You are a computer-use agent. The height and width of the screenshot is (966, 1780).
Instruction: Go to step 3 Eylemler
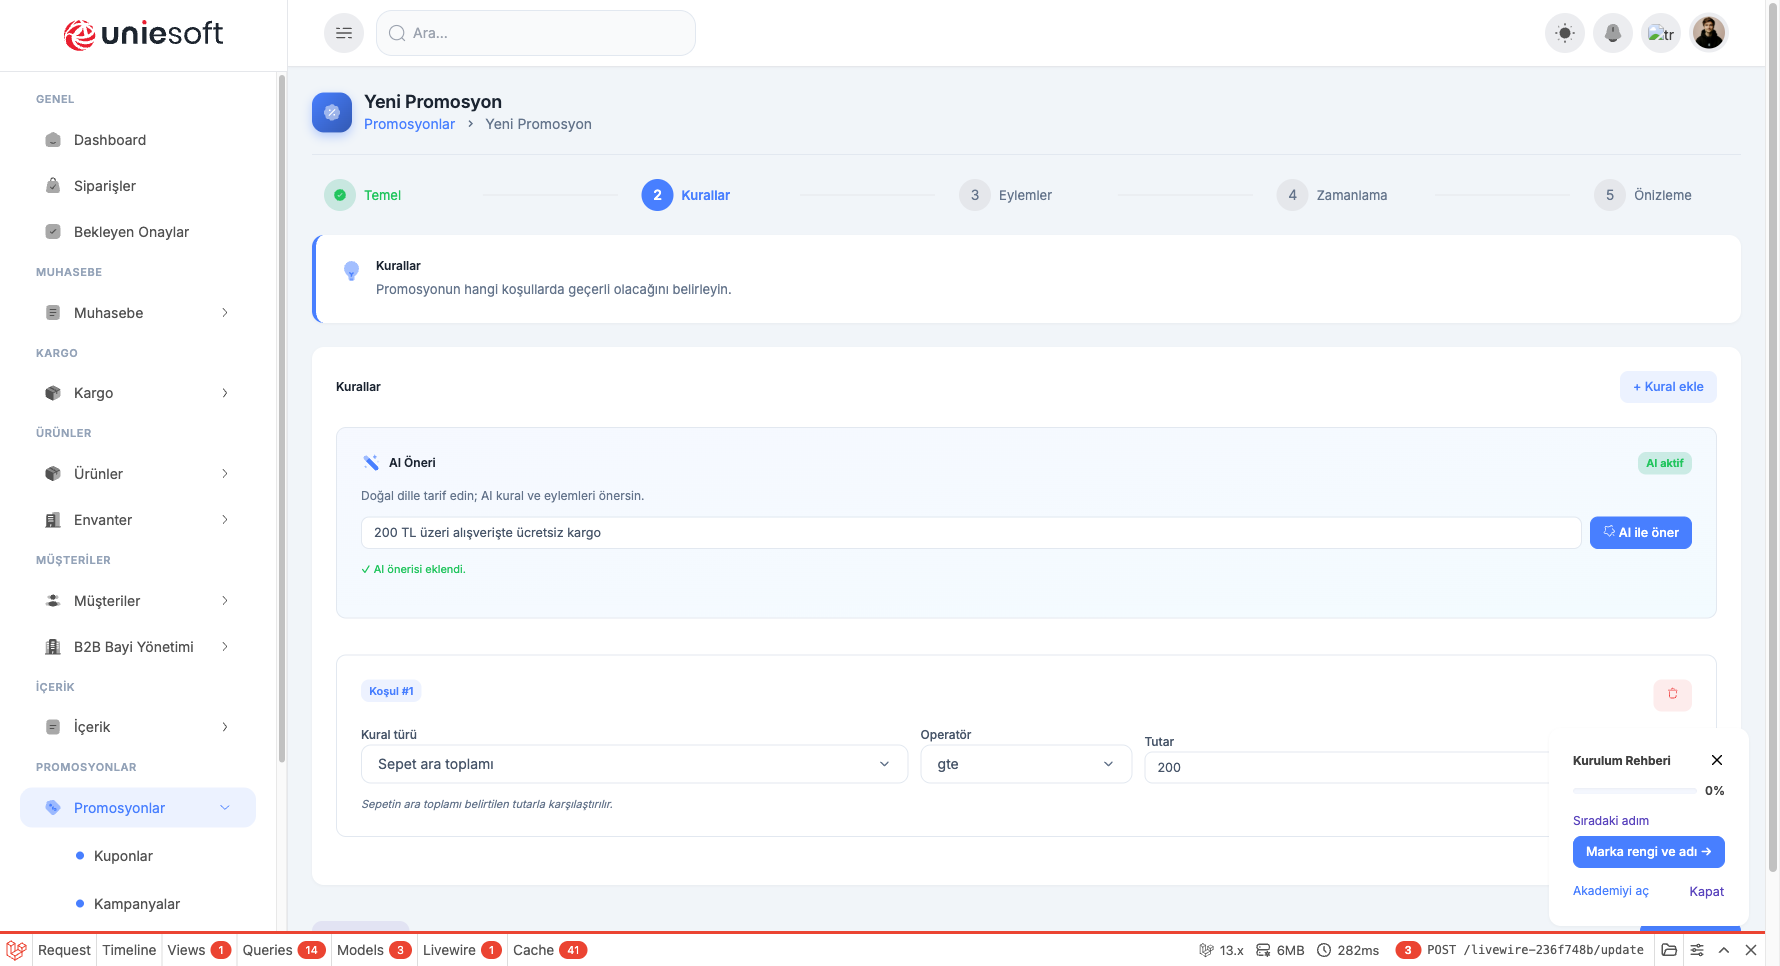1006,195
